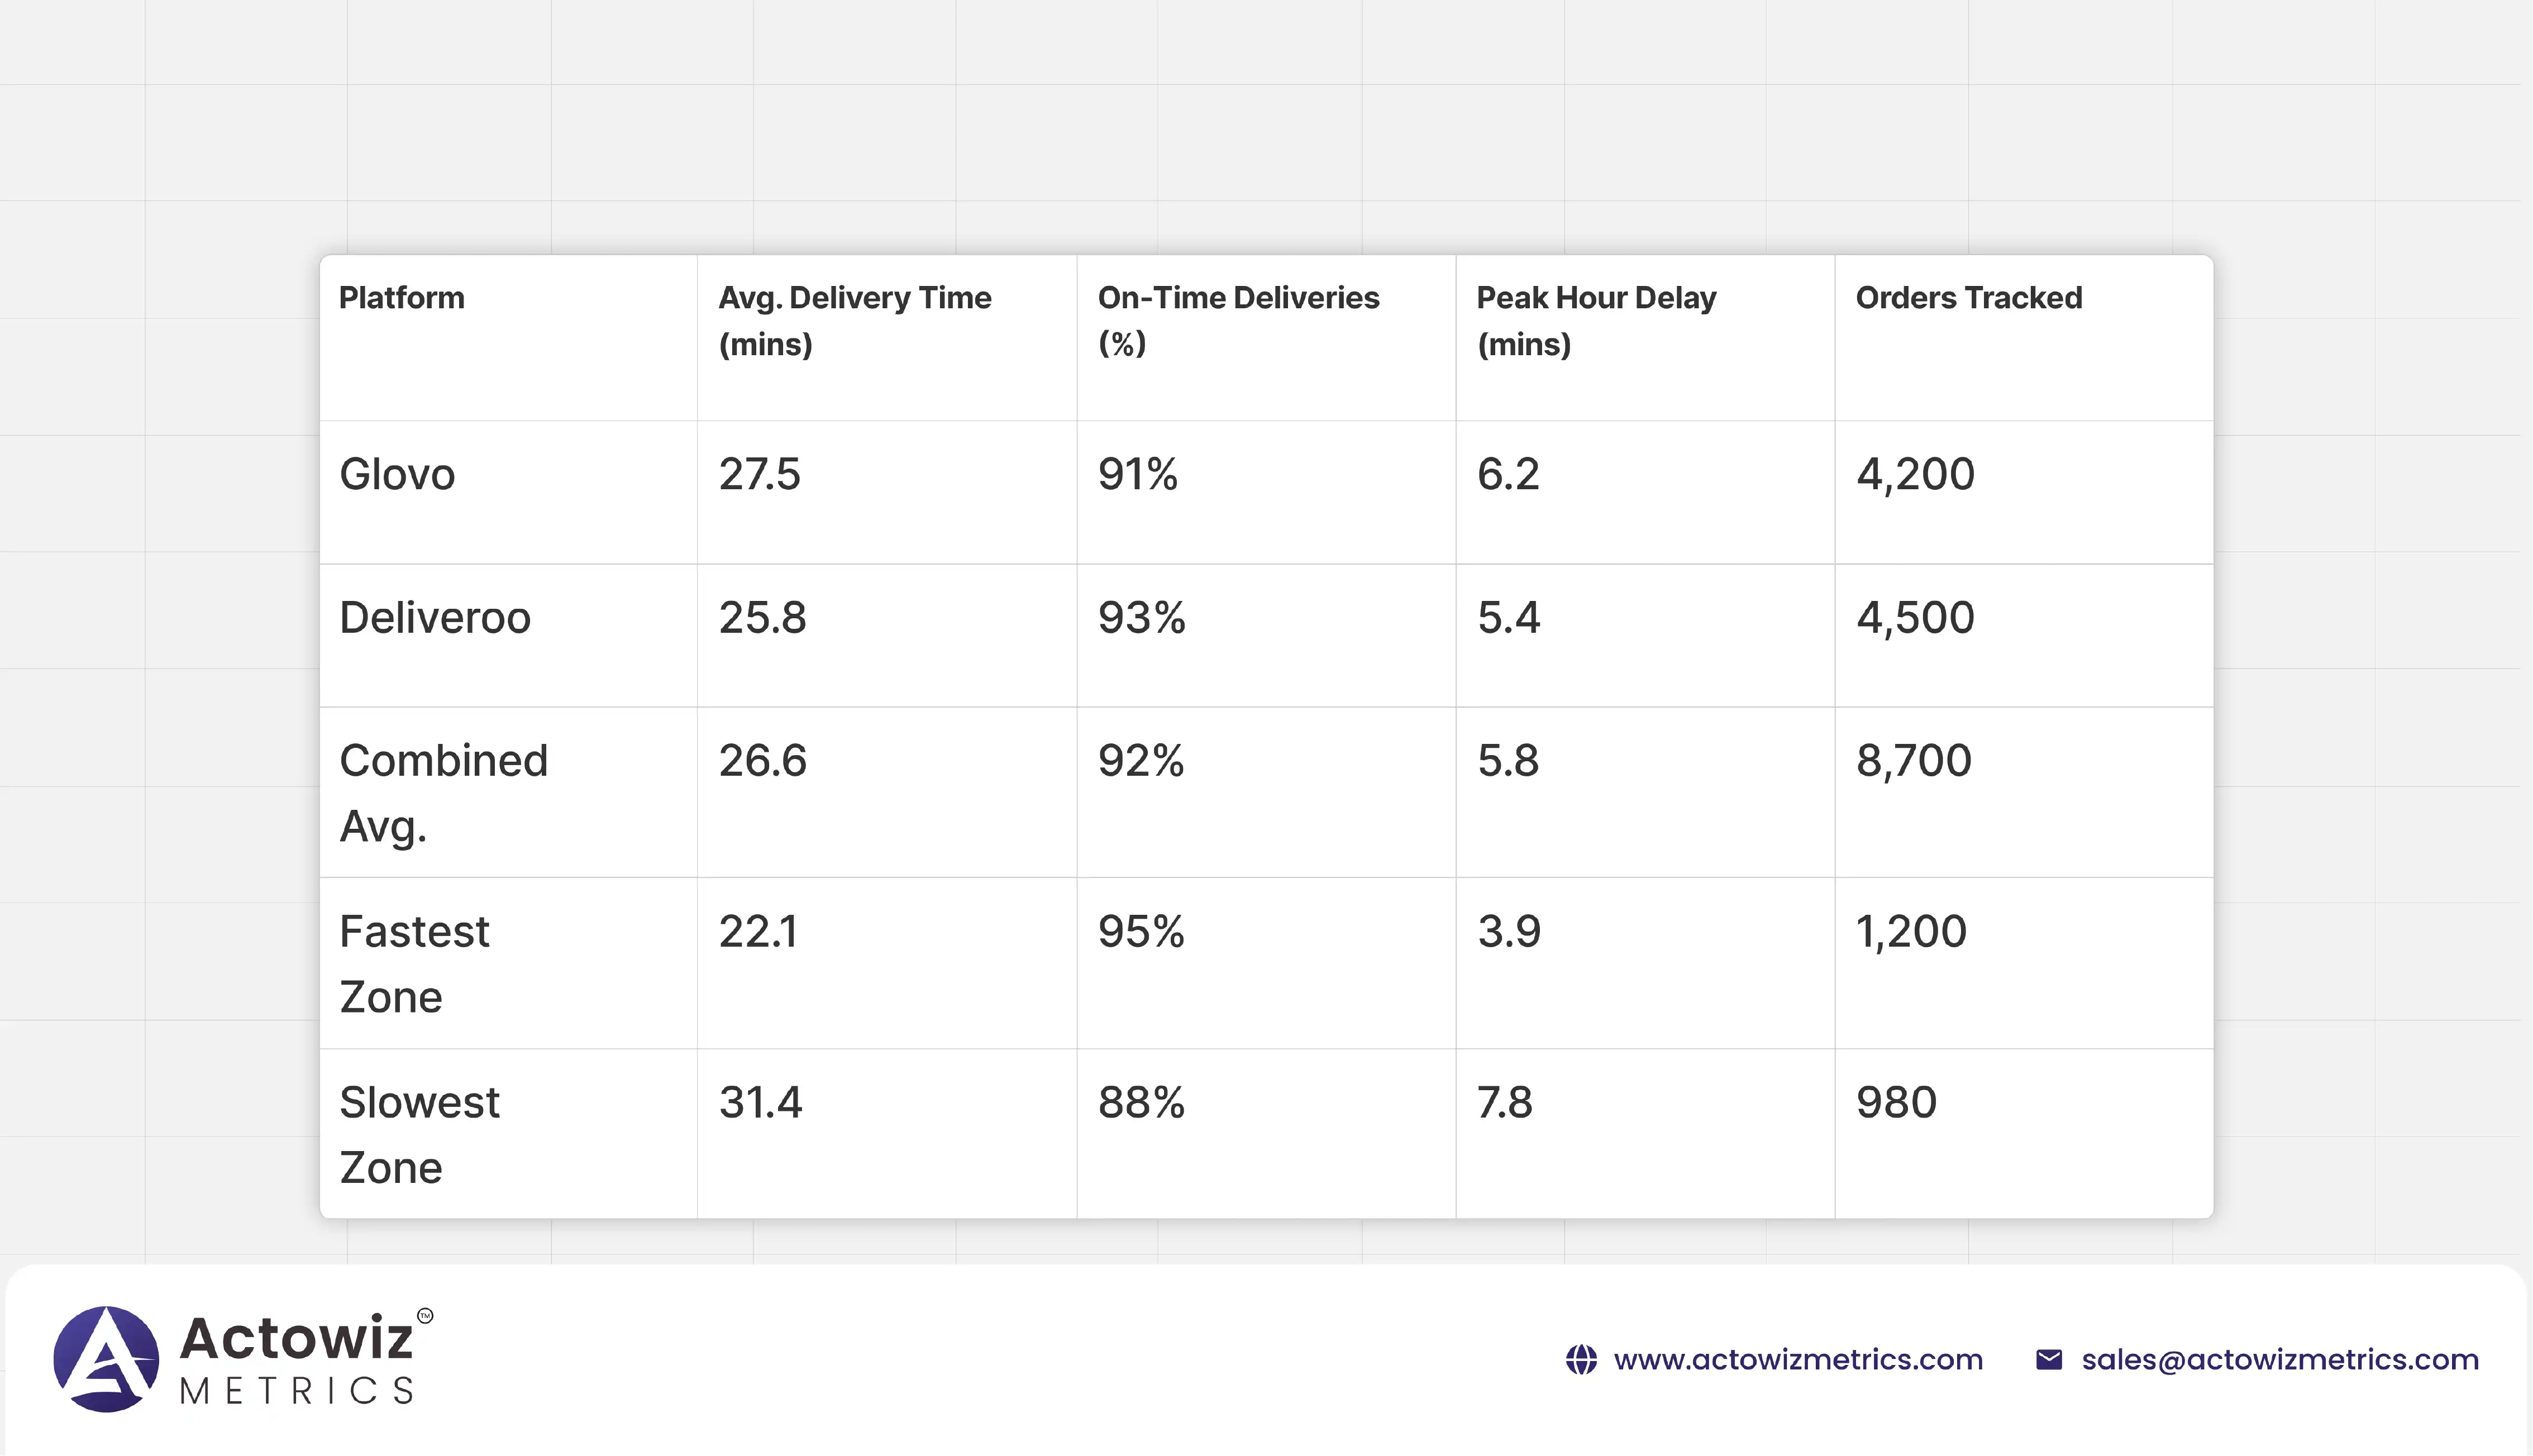This screenshot has height=1456, width=2533.
Task: Click the Combined Avg. row label
Action: pos(443,792)
